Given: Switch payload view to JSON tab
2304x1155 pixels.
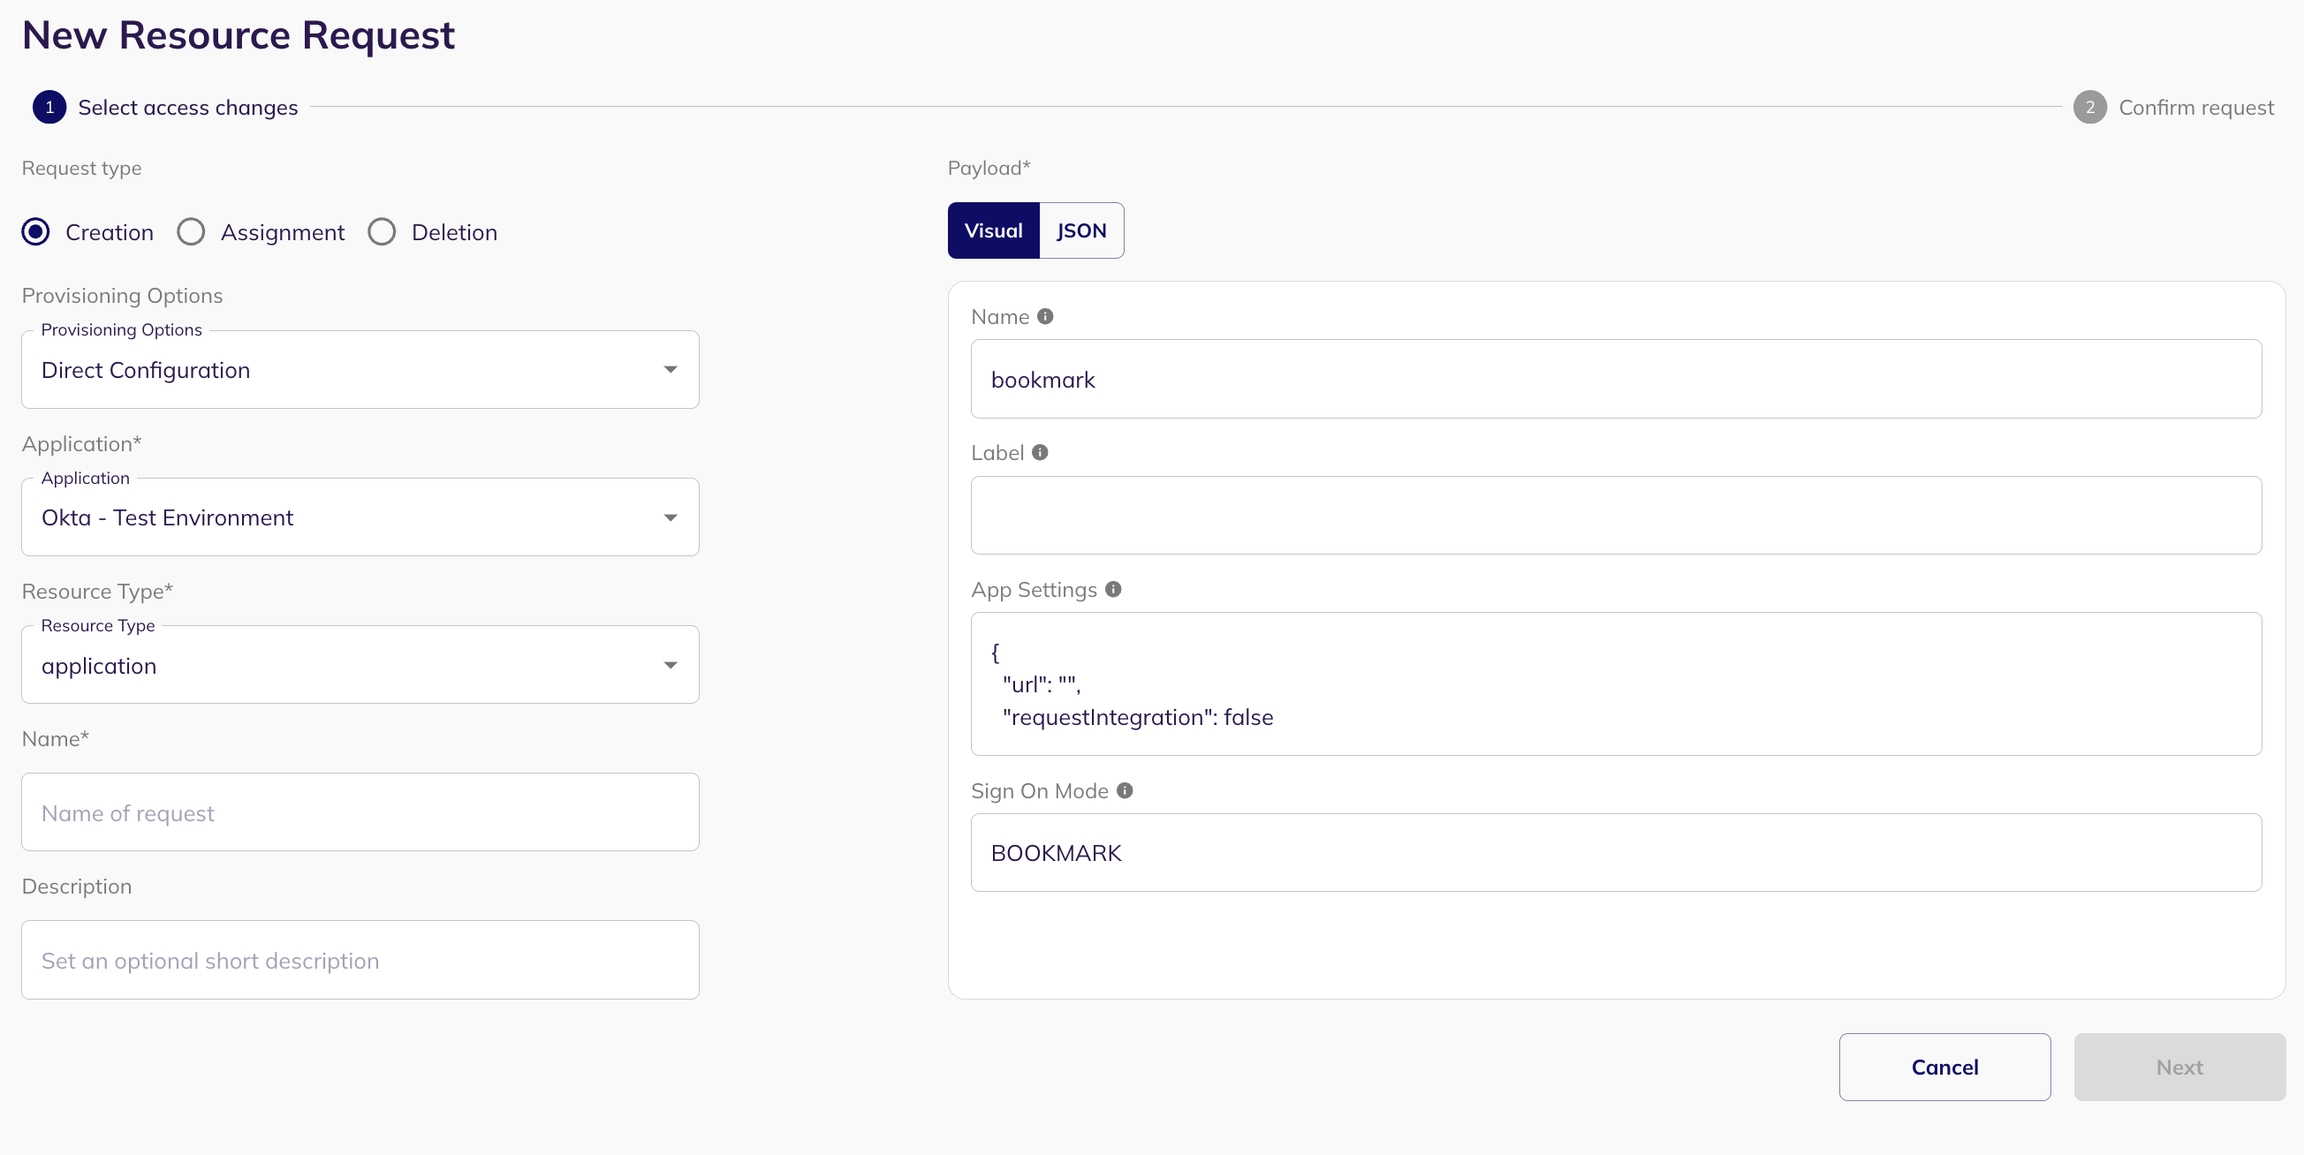Looking at the screenshot, I should [x=1081, y=231].
